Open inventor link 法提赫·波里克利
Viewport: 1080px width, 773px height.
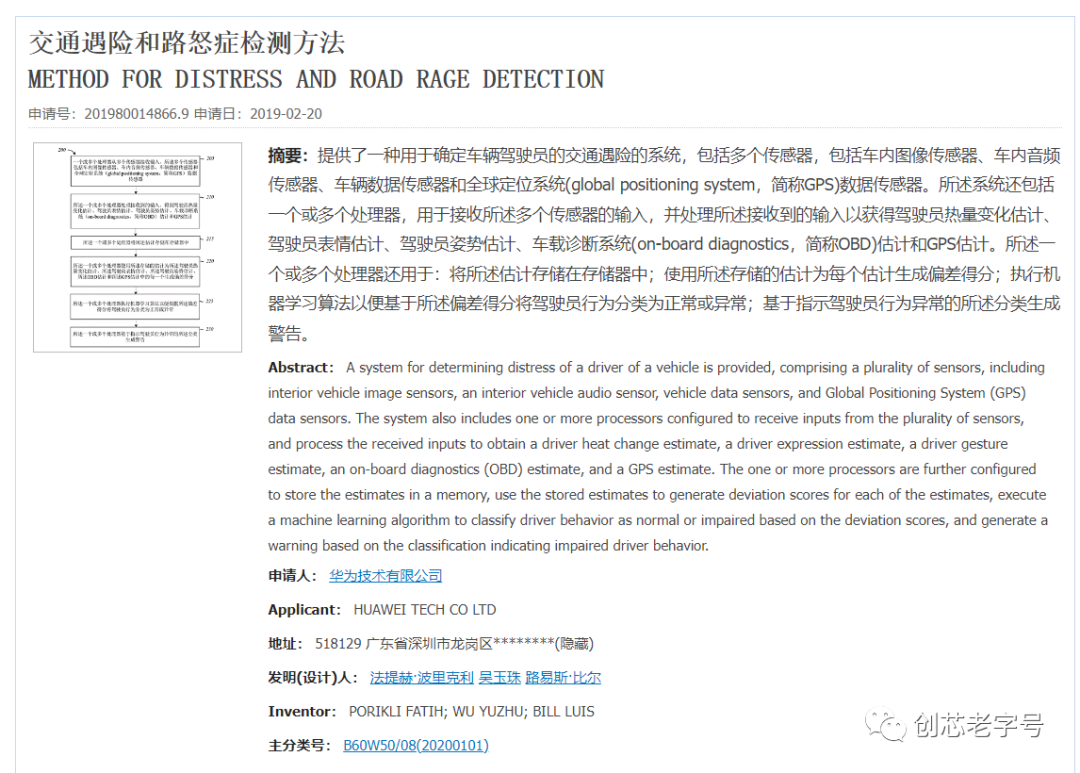422,678
